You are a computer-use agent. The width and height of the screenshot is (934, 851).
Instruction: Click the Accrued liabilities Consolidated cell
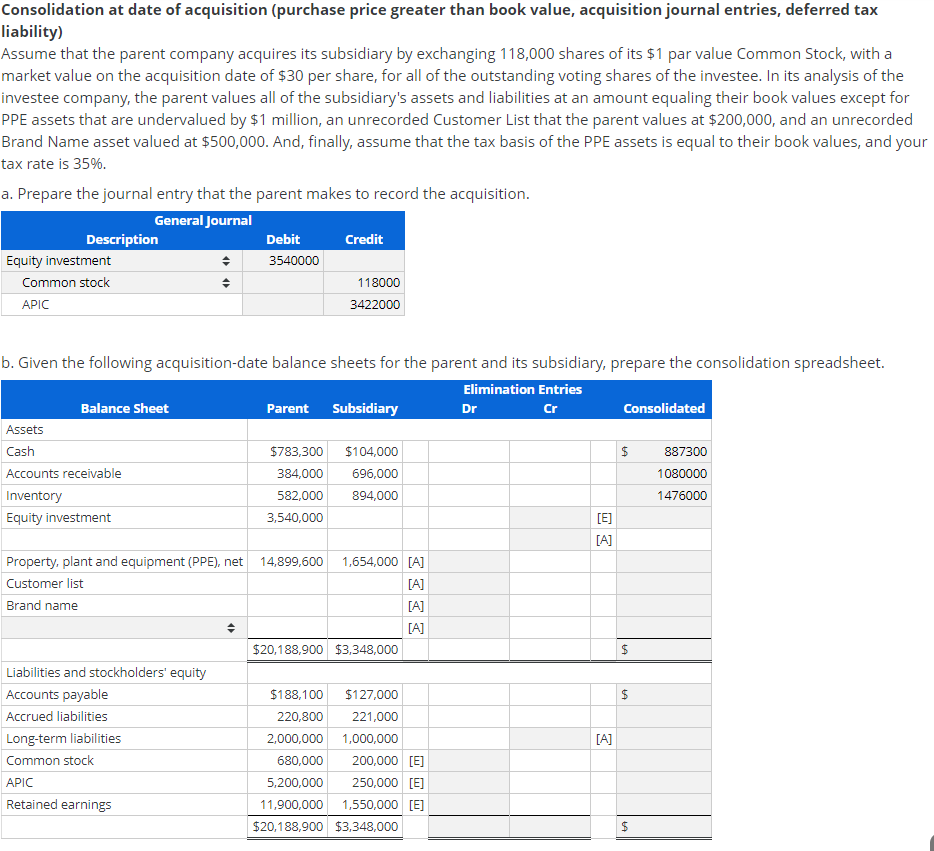(x=662, y=716)
